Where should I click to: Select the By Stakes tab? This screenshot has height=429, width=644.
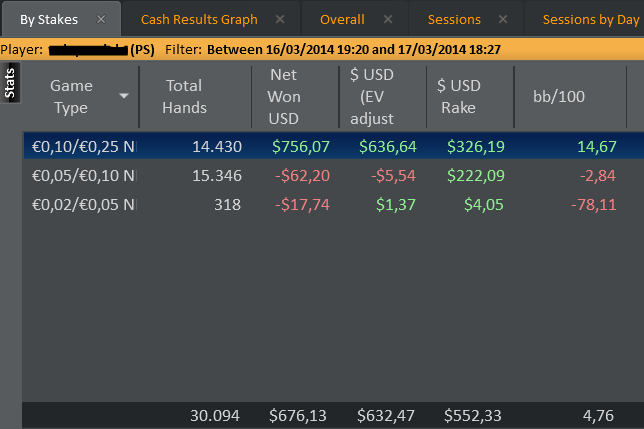(49, 19)
